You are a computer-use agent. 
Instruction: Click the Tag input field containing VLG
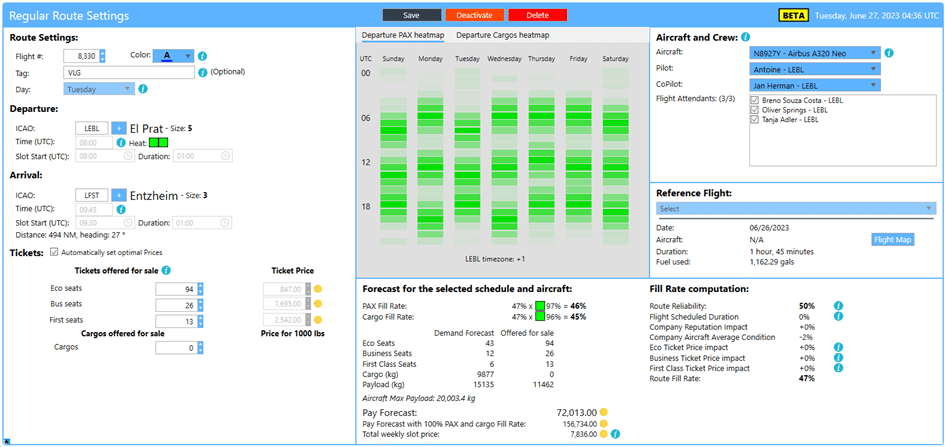[129, 73]
